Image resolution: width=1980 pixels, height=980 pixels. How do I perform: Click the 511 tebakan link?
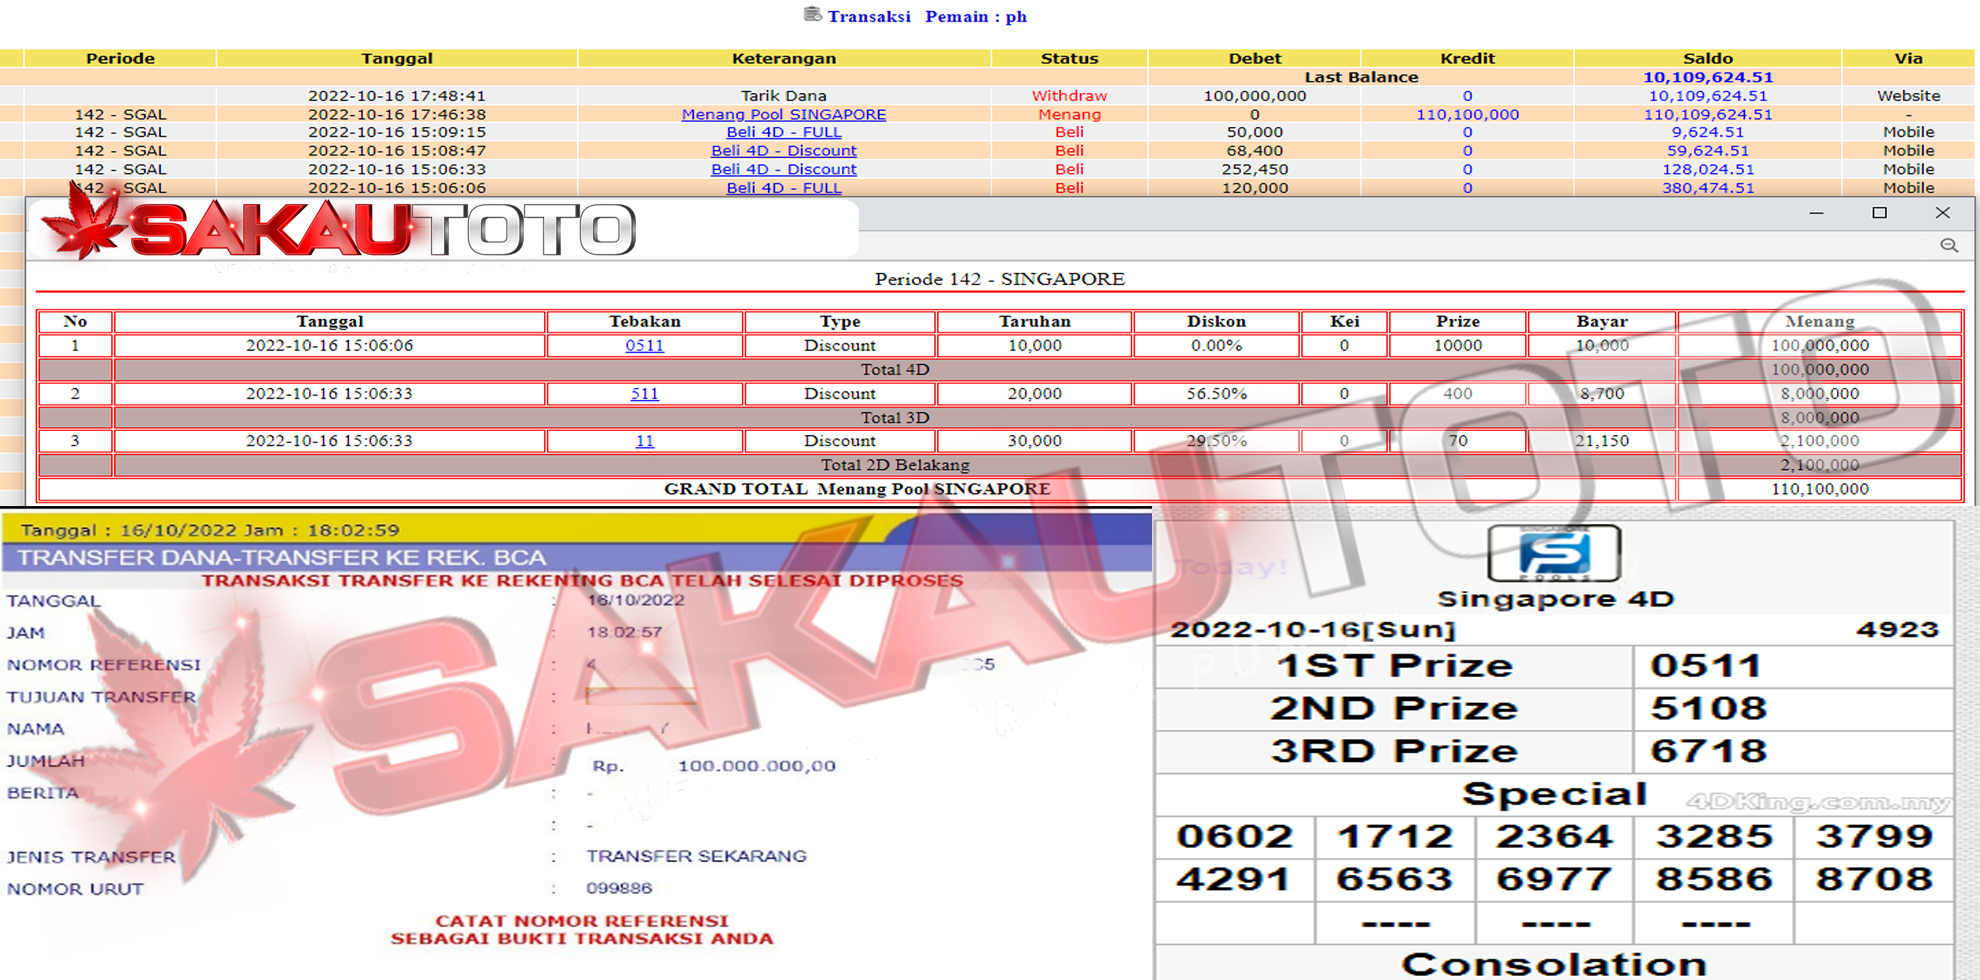pos(644,393)
